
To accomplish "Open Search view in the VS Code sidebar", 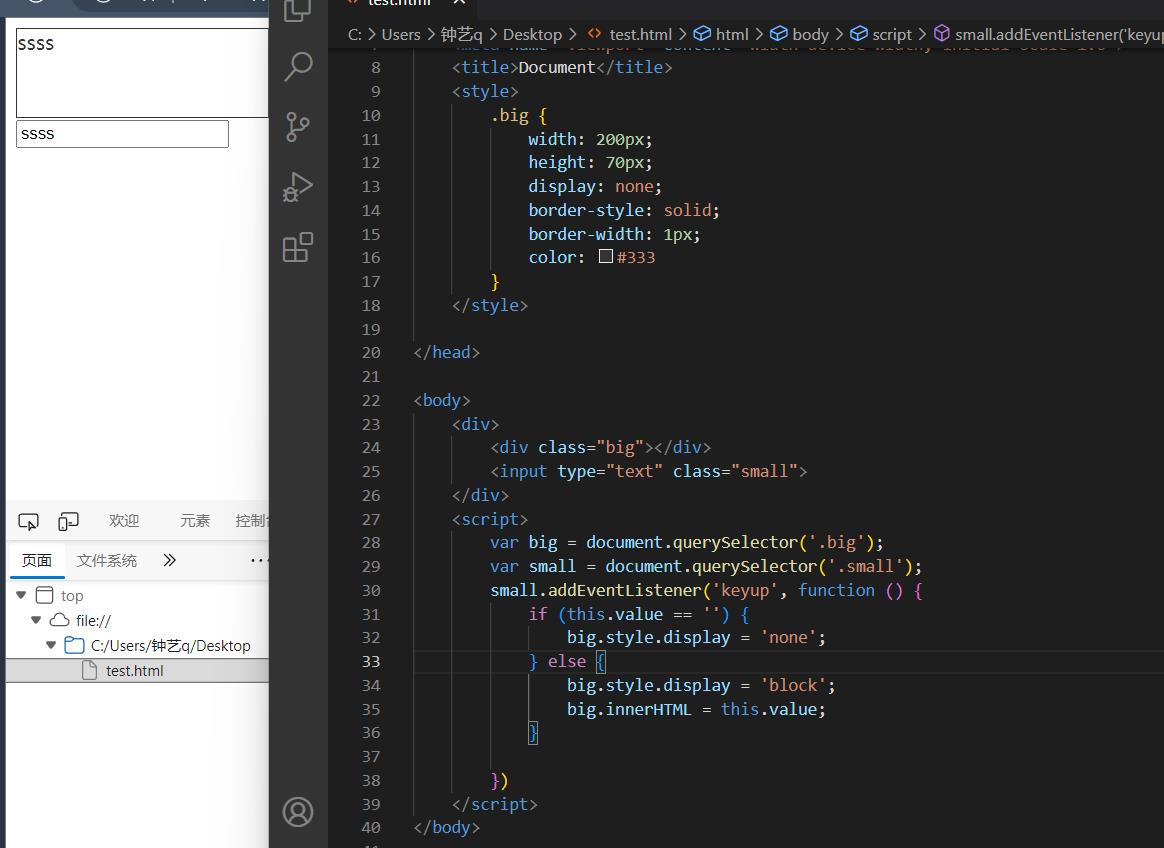I will click(x=297, y=66).
